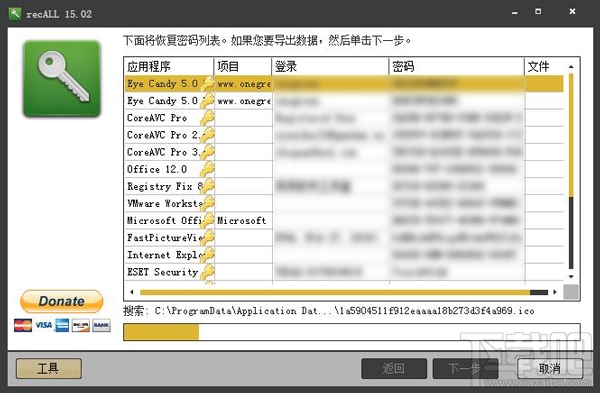The image size is (600, 393).
Task: Click key icon beside VMware Workstation row
Action: point(208,203)
